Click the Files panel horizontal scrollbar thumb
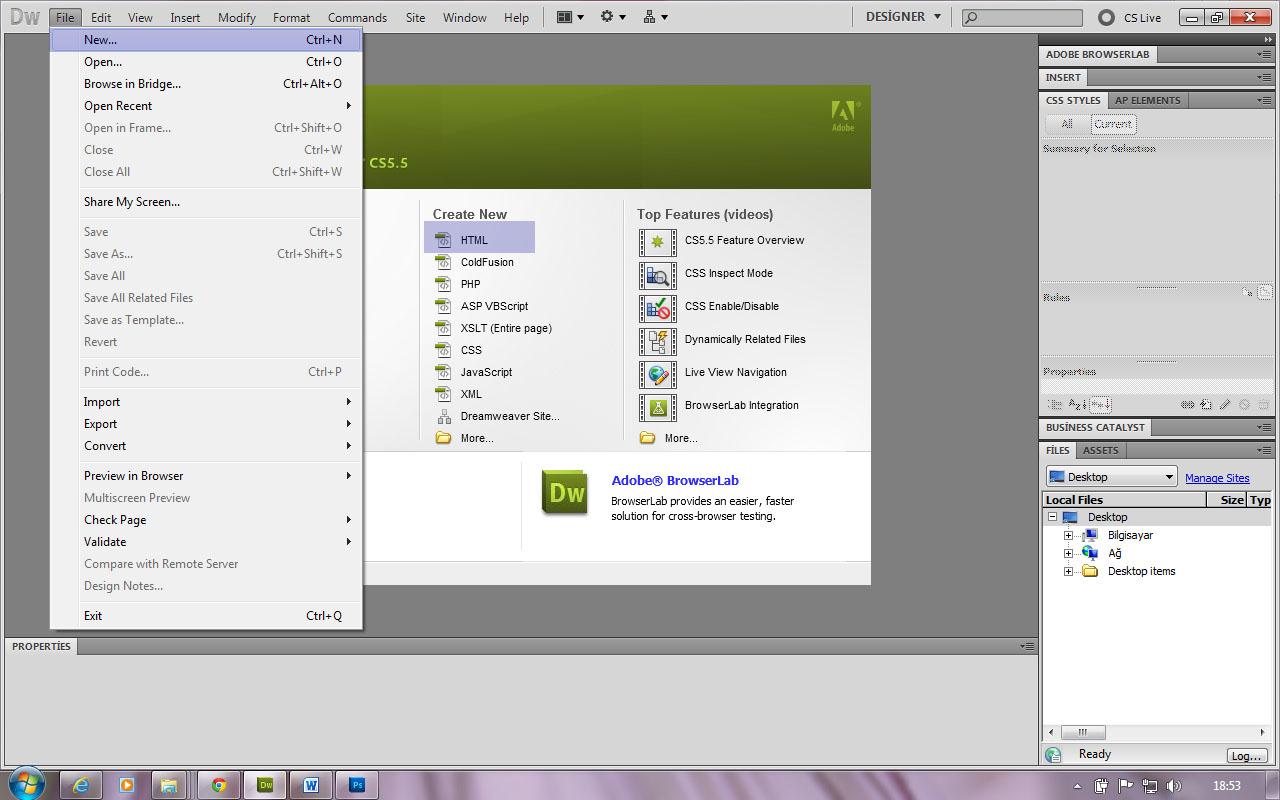The width and height of the screenshot is (1280, 800). pos(1082,732)
